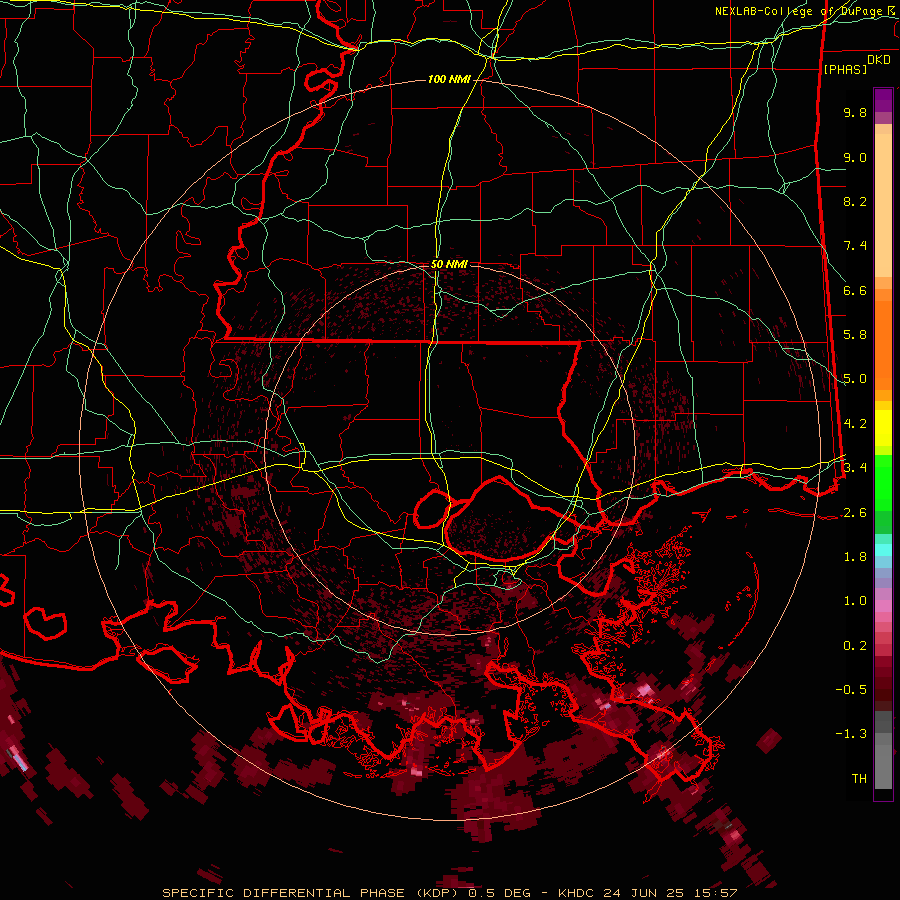
Task: Click the 0.2 scale value
Action: 855,646
